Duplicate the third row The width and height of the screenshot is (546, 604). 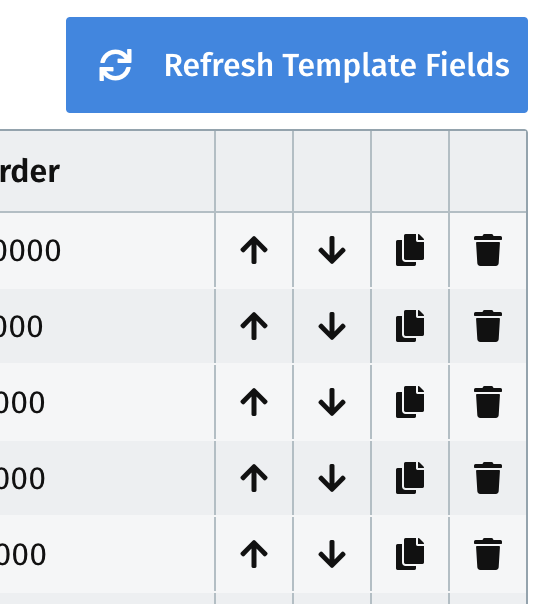click(410, 402)
